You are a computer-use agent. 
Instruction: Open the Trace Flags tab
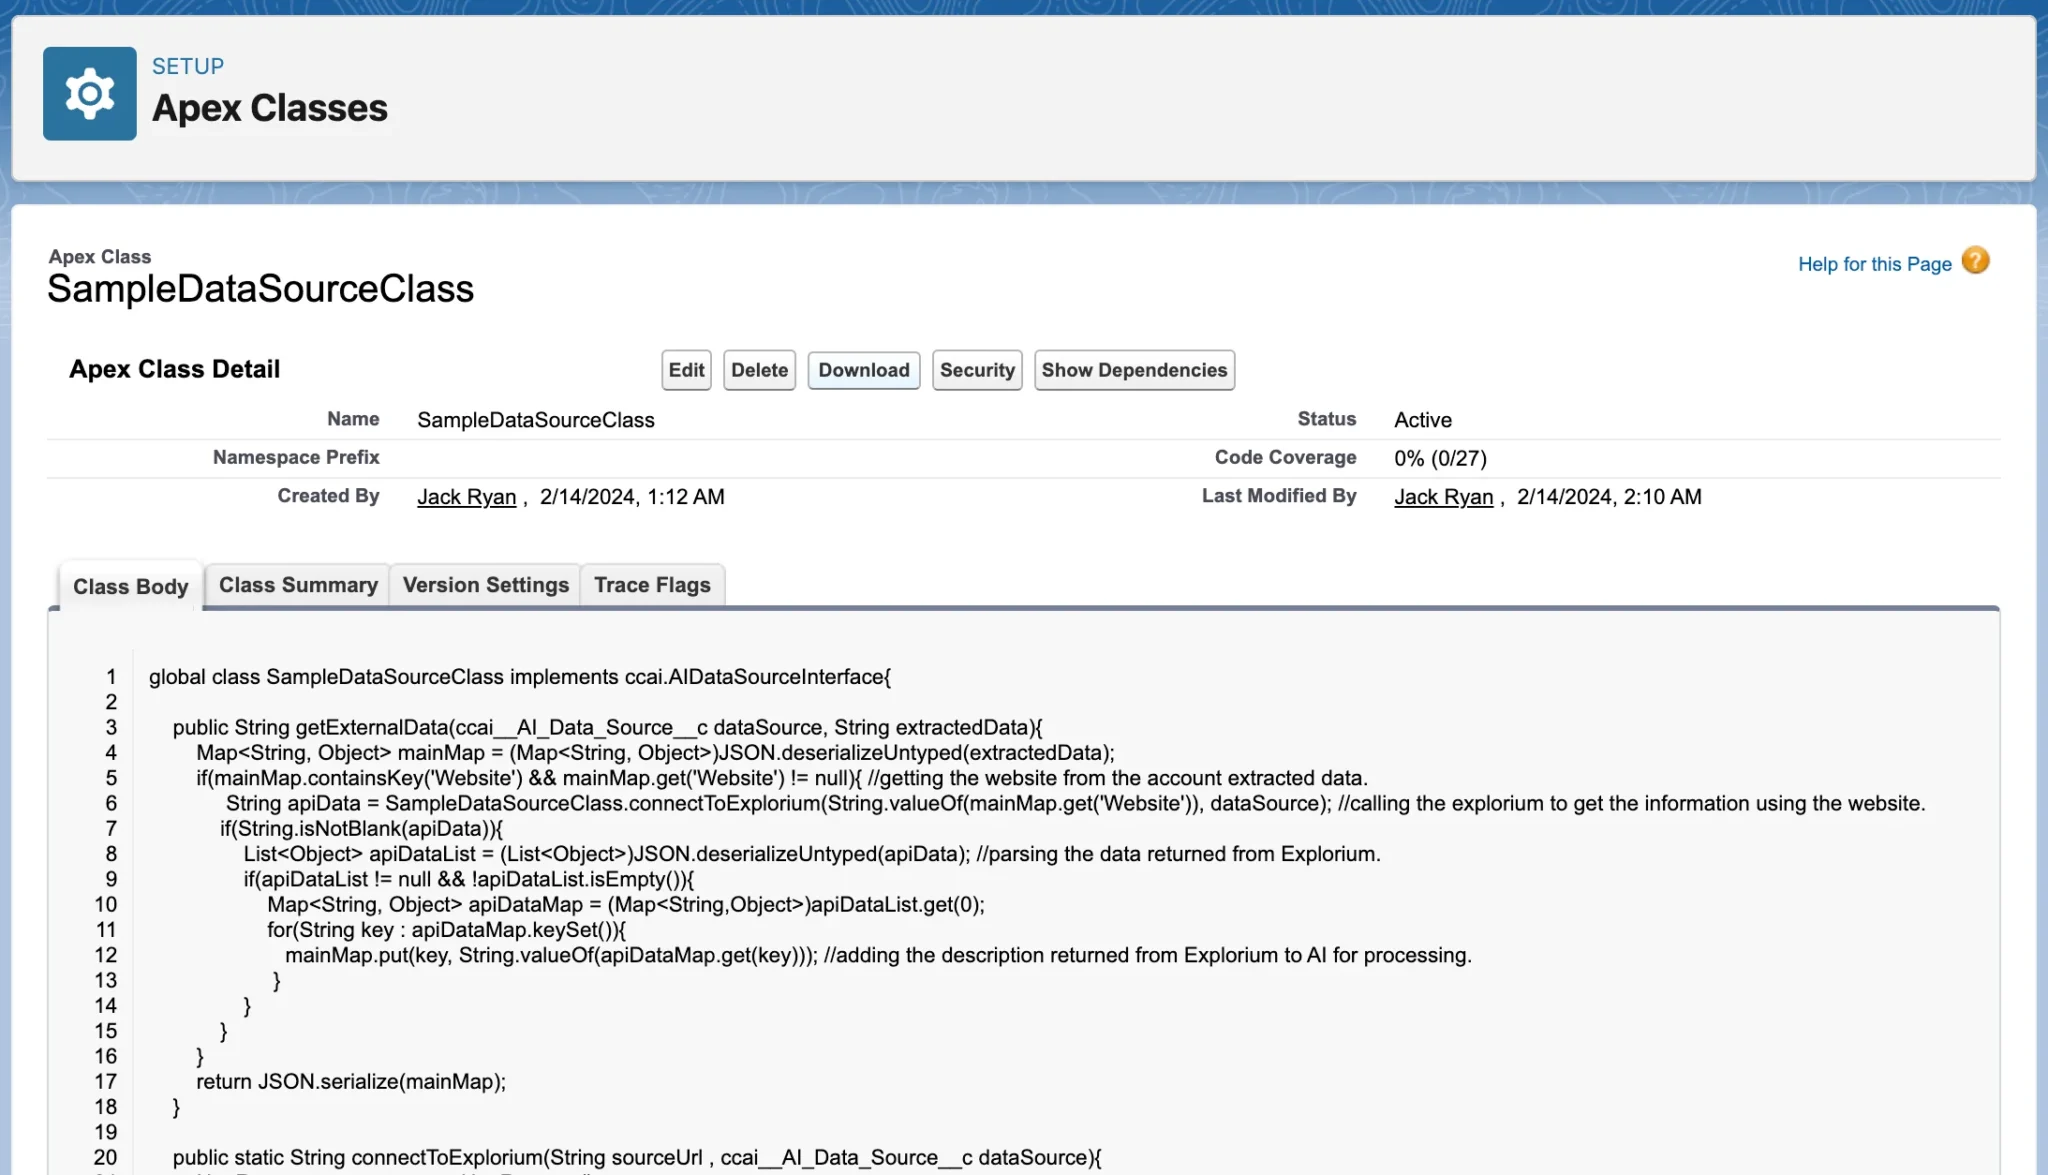coord(652,585)
